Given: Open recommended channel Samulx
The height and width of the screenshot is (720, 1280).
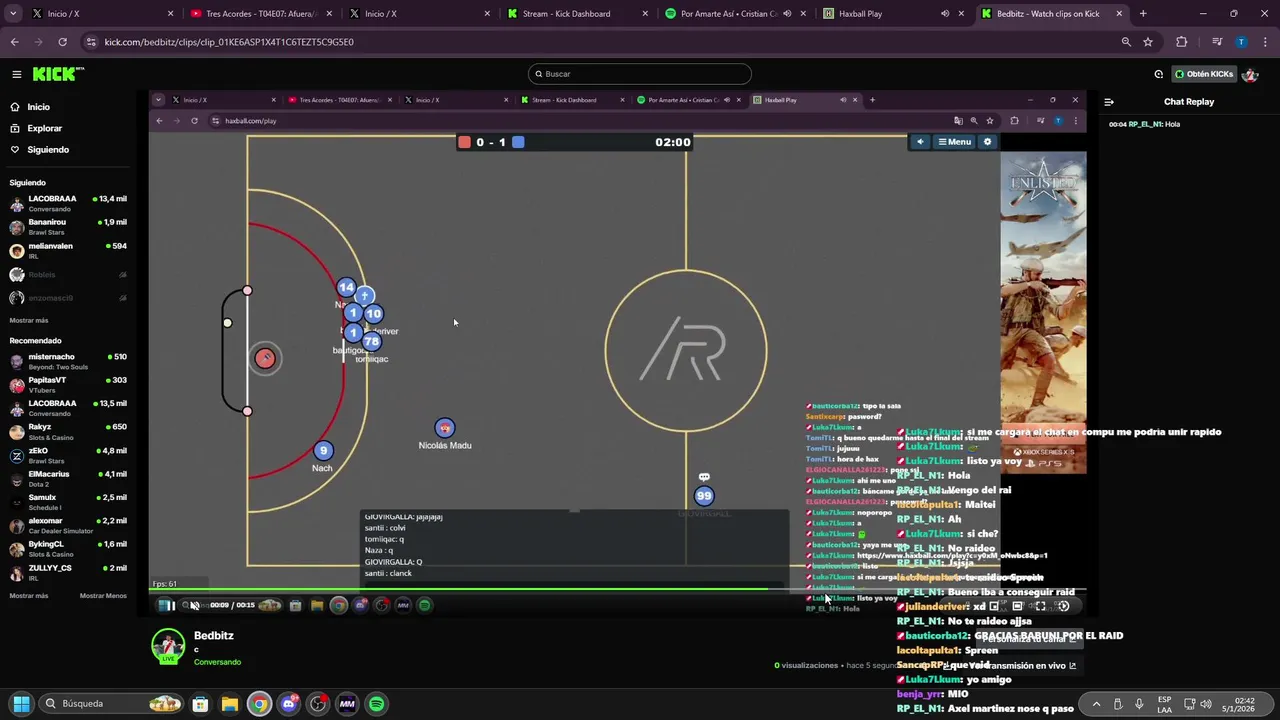Looking at the screenshot, I should [68, 502].
